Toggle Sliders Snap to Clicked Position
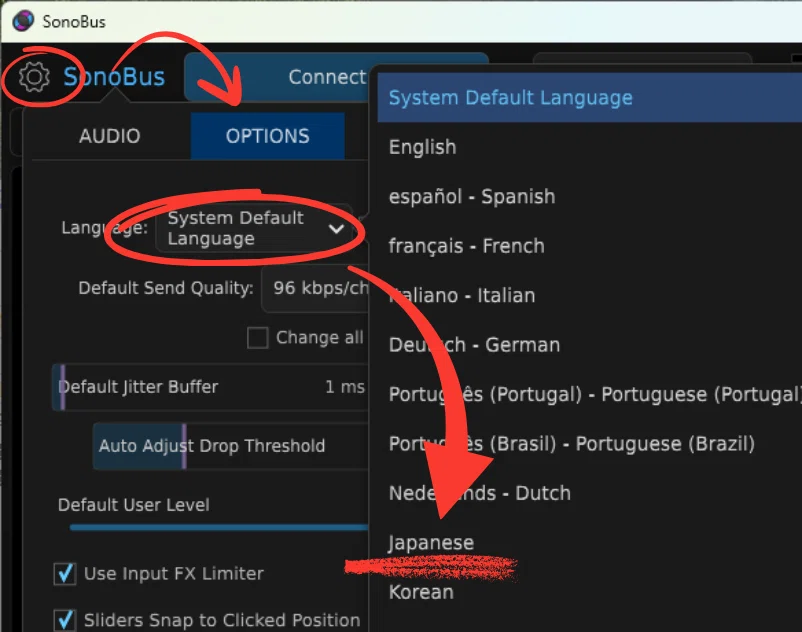This screenshot has width=802, height=632. point(65,620)
